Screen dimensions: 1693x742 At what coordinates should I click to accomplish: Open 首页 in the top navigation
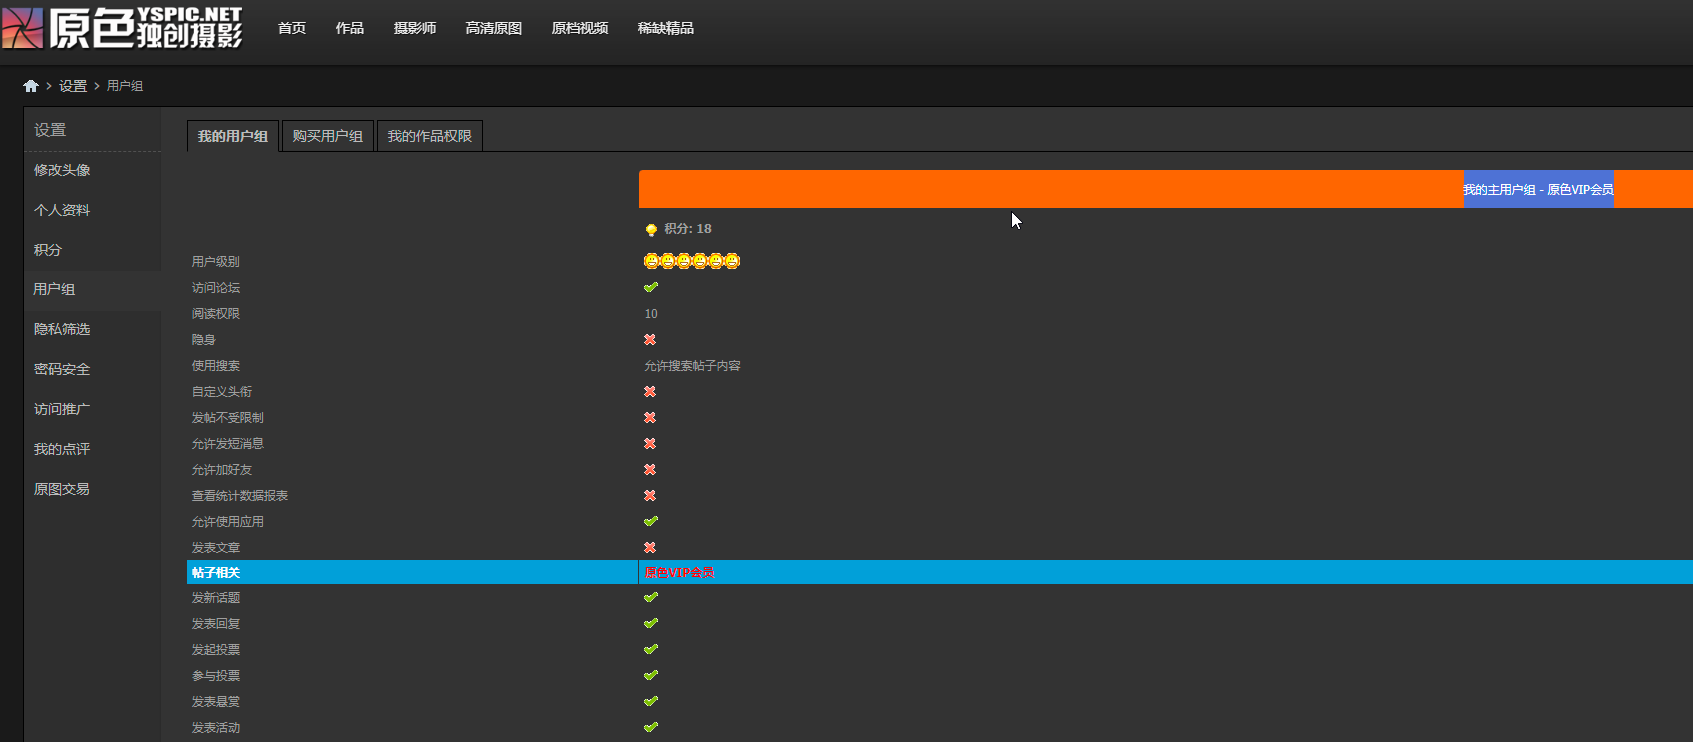[292, 28]
